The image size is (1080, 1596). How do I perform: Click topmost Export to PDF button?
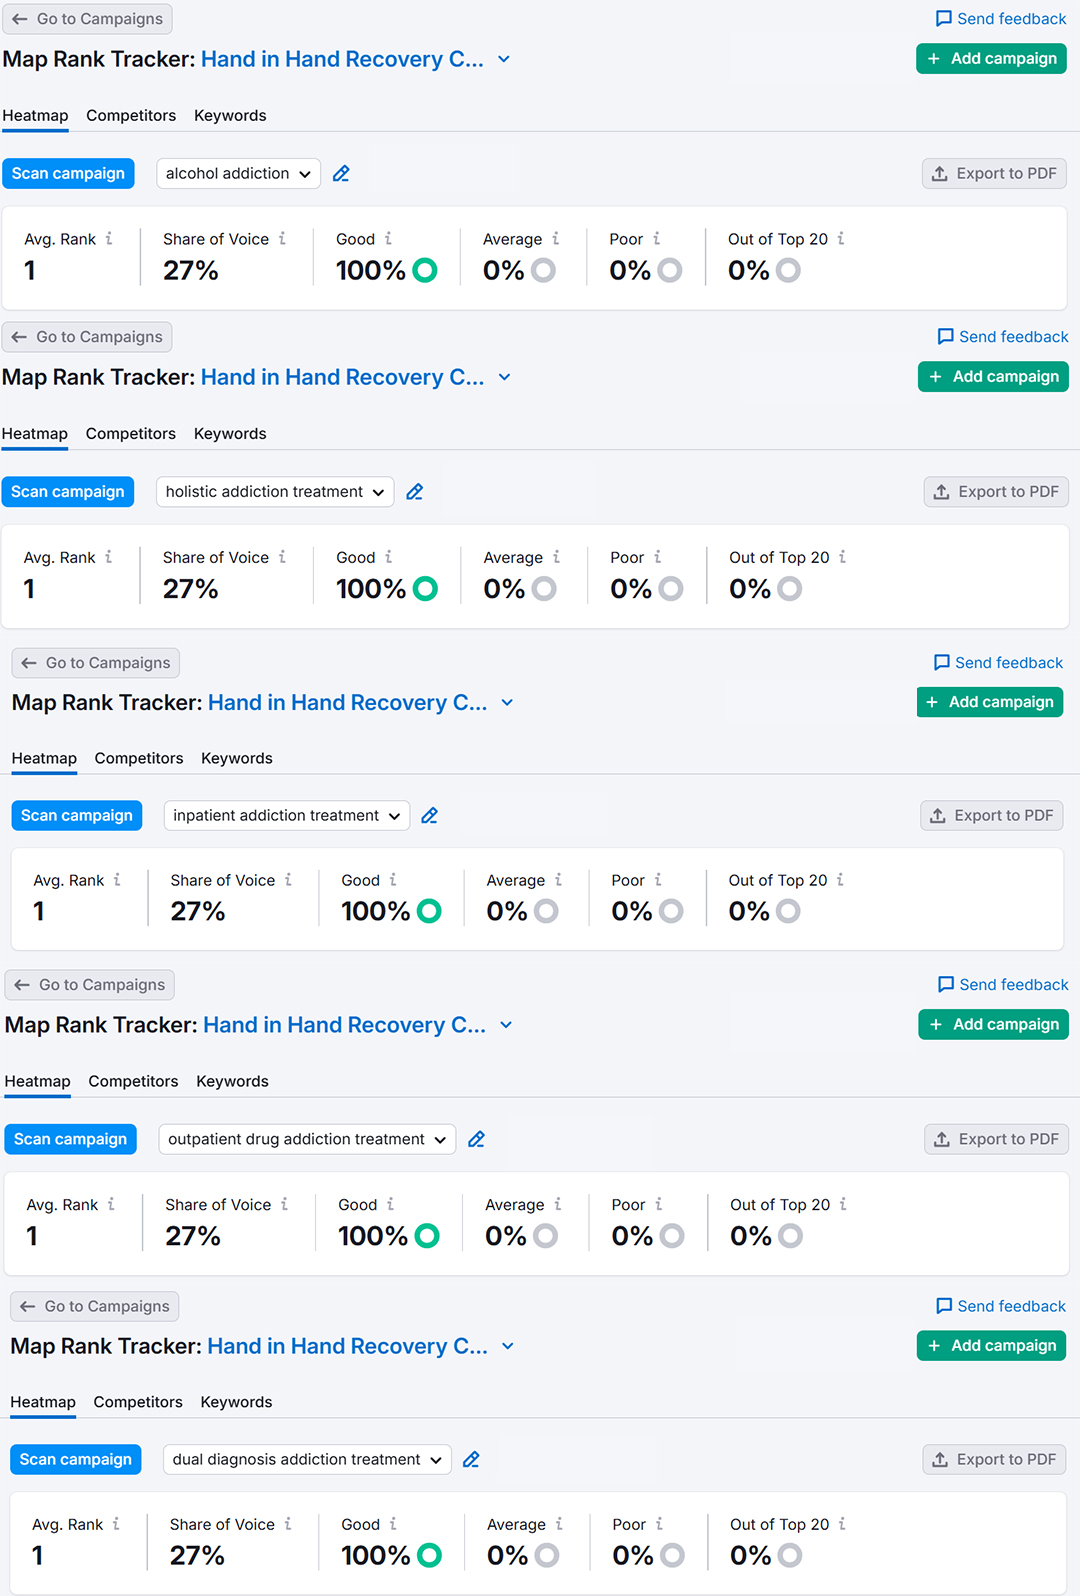coord(994,174)
